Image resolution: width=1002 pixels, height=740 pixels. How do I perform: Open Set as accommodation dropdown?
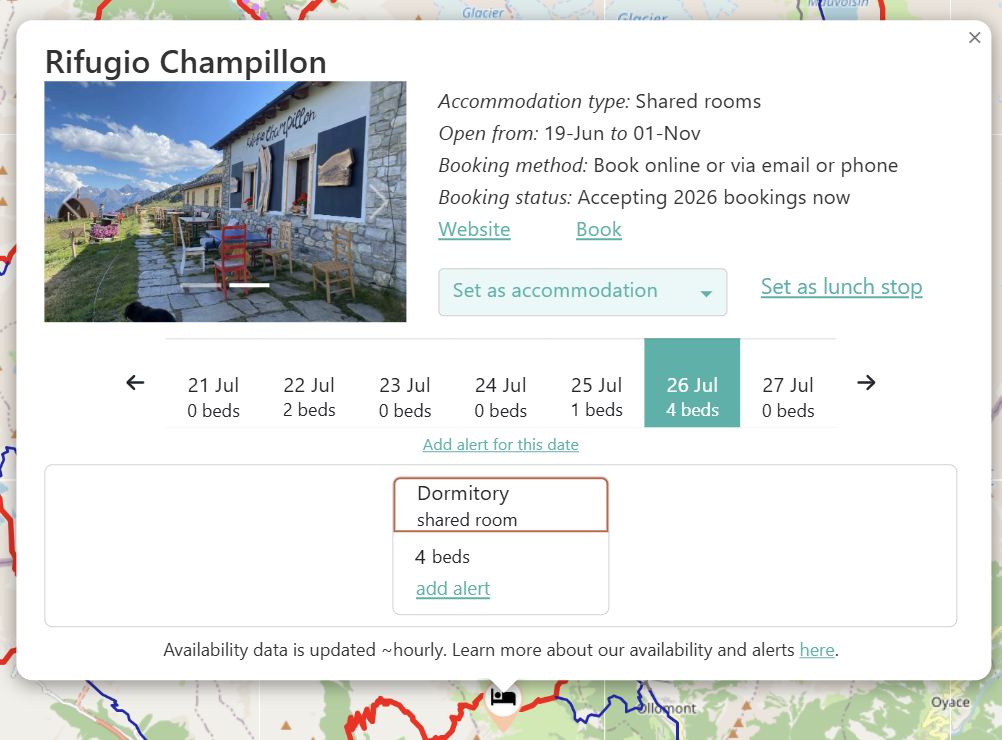pos(582,292)
